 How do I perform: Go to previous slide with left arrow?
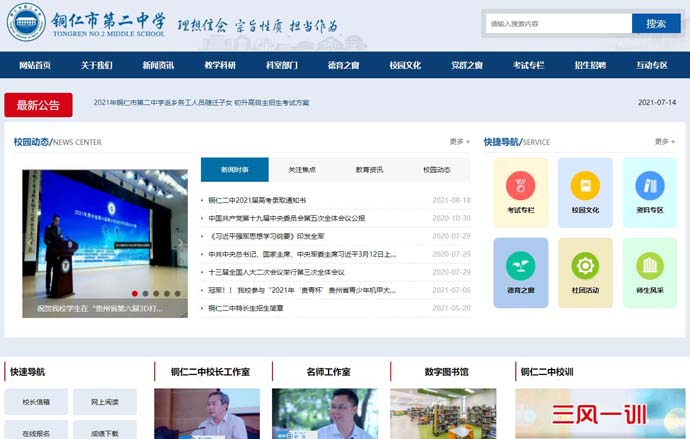[x=30, y=242]
